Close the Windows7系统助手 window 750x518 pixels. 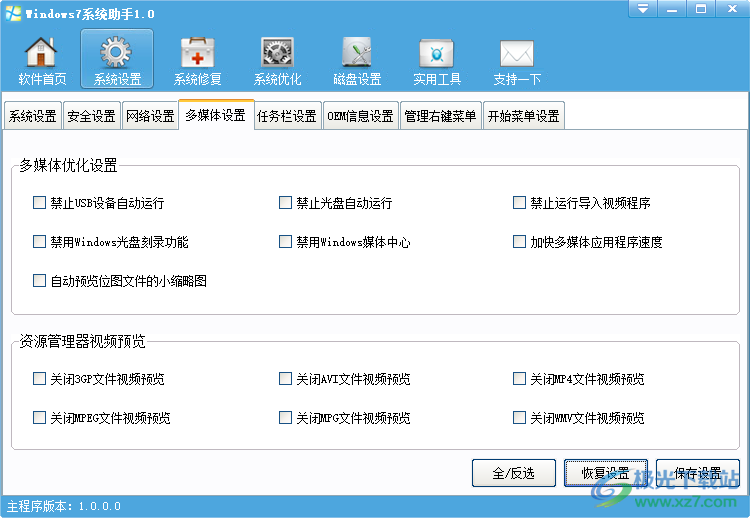pyautogui.click(x=732, y=9)
